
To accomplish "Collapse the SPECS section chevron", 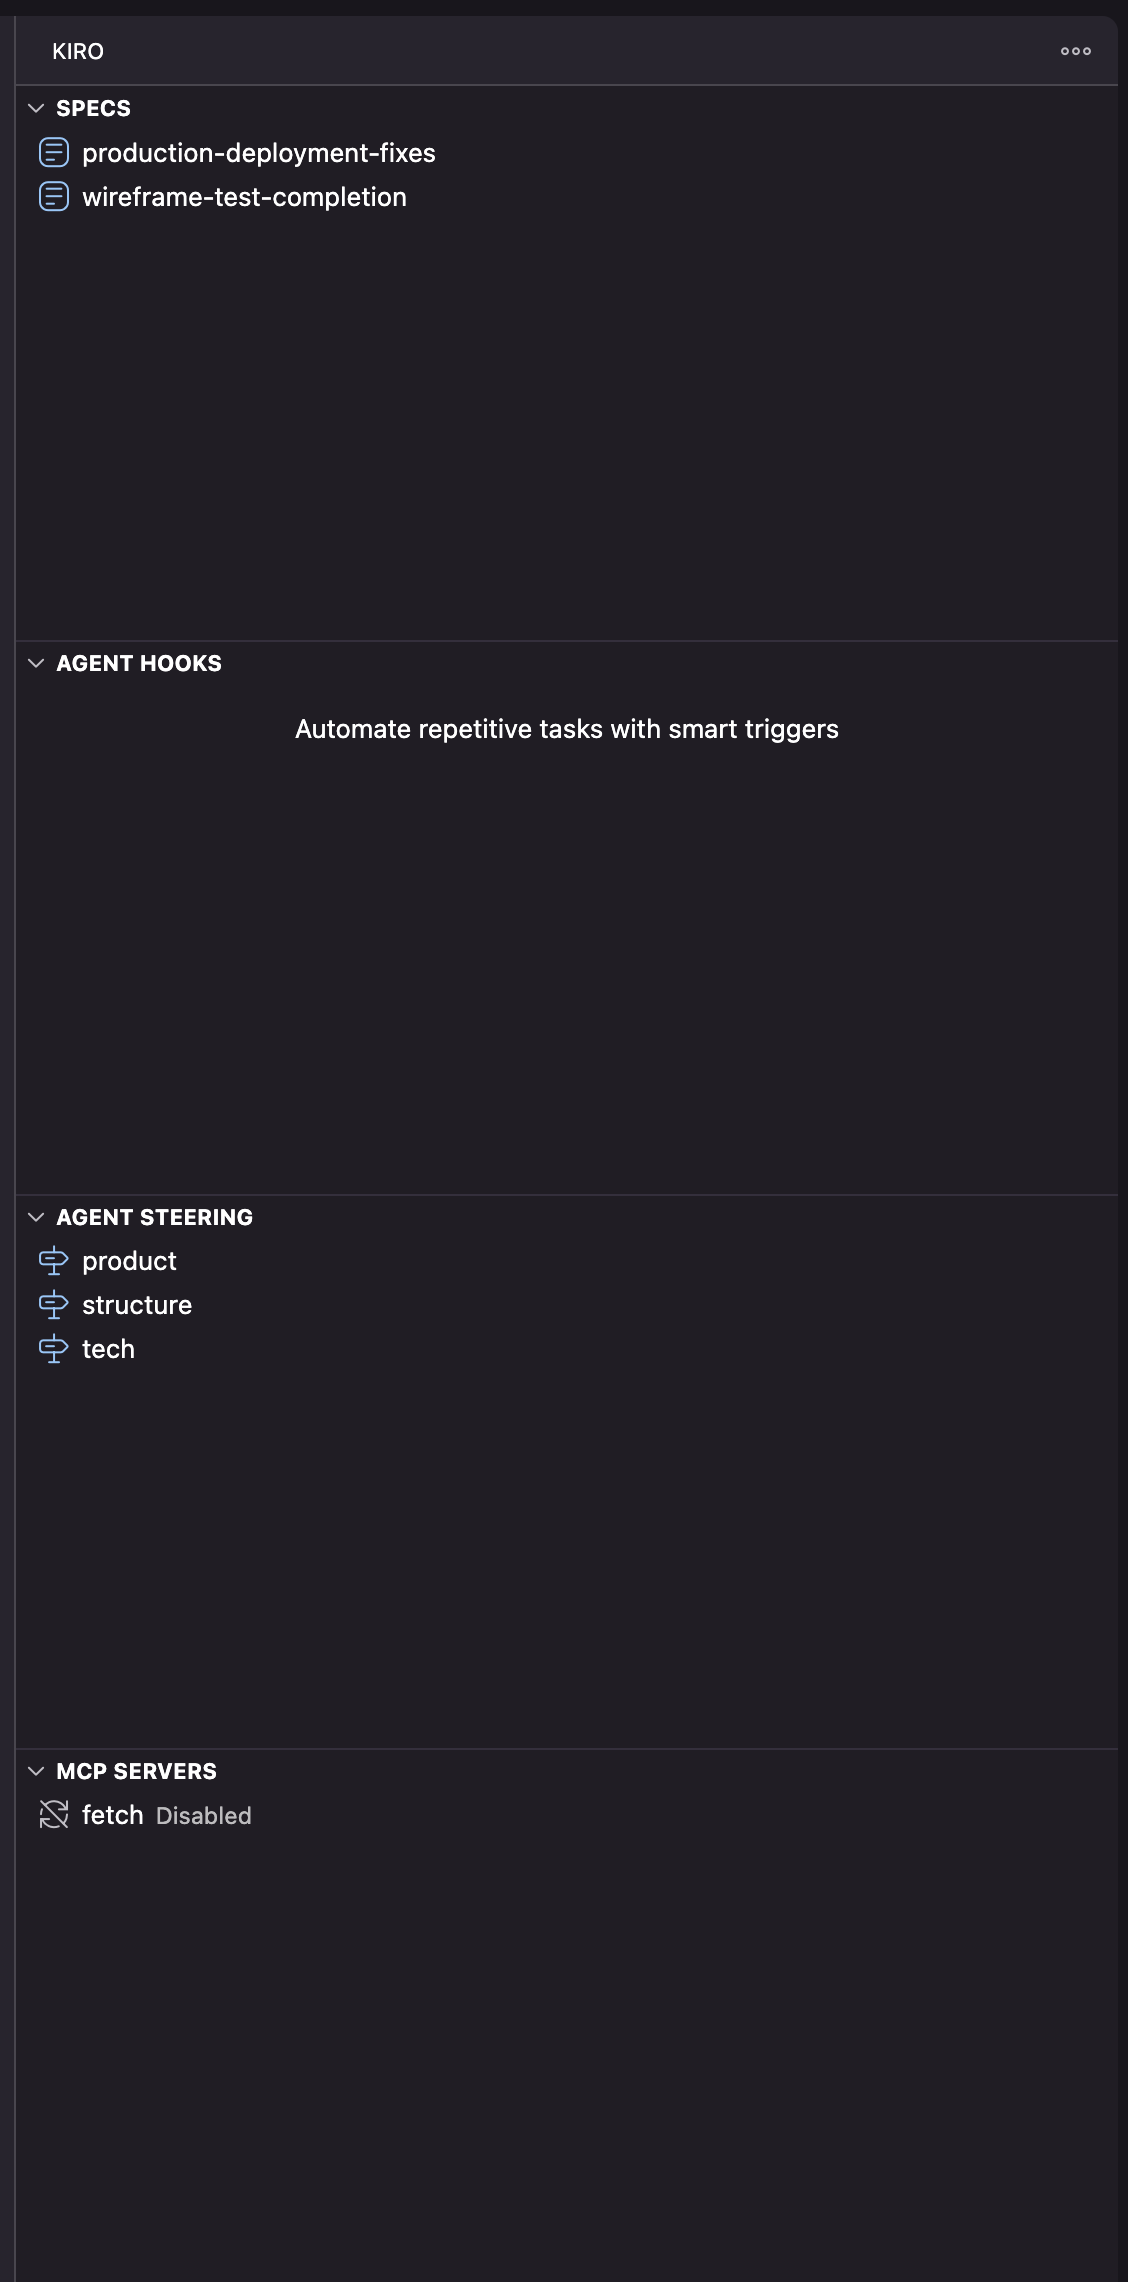I will click(36, 108).
